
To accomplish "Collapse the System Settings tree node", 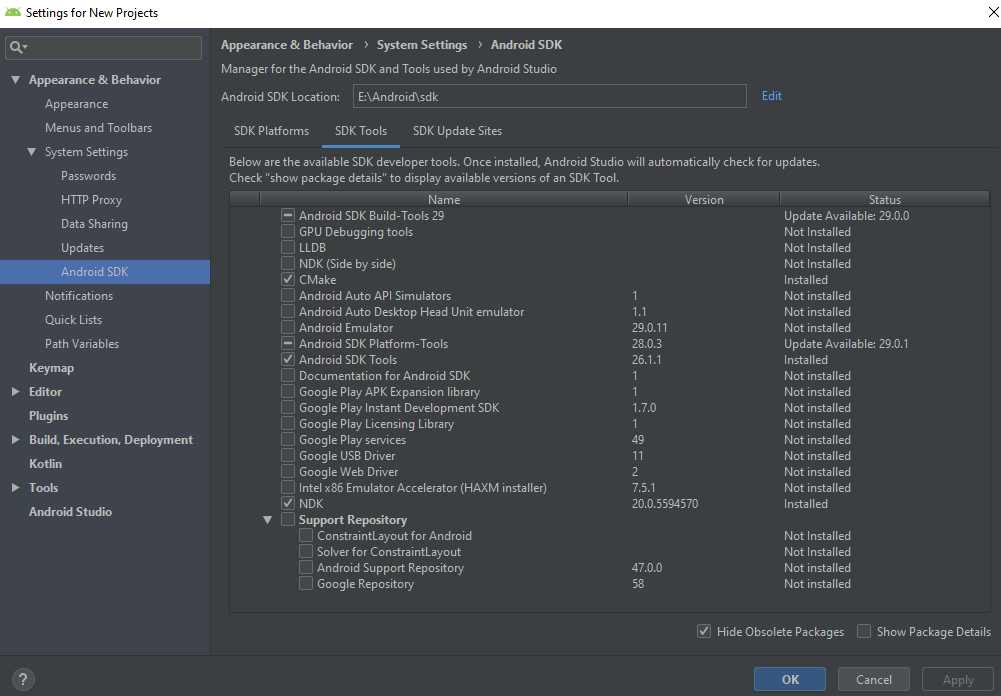I will tap(31, 152).
